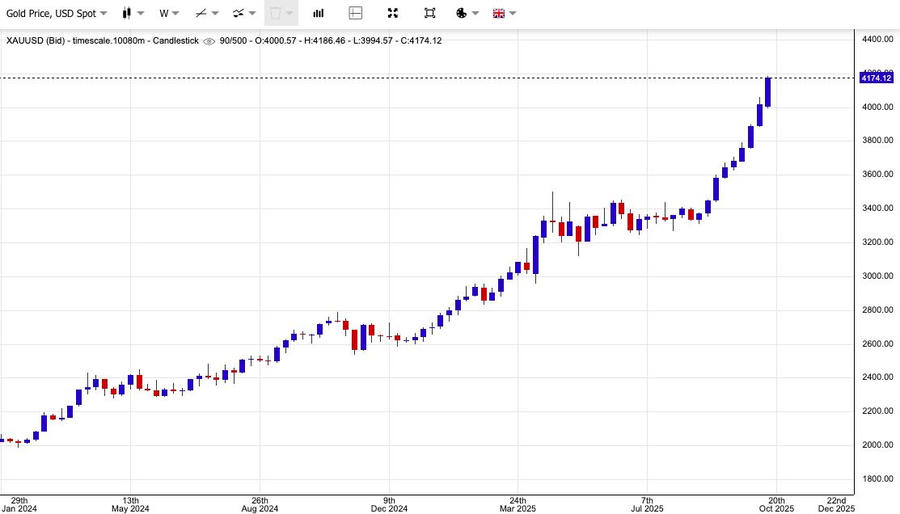Open the color theme palette icon
Screen dimensions: 900x514
click(x=462, y=13)
